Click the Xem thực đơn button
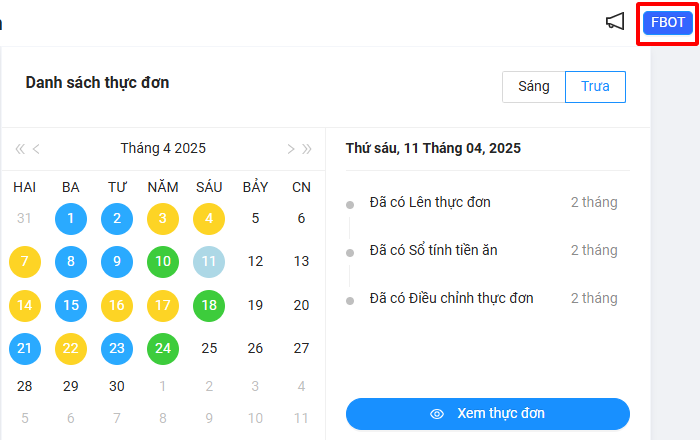Viewport: 700px width, 440px height. [488, 413]
